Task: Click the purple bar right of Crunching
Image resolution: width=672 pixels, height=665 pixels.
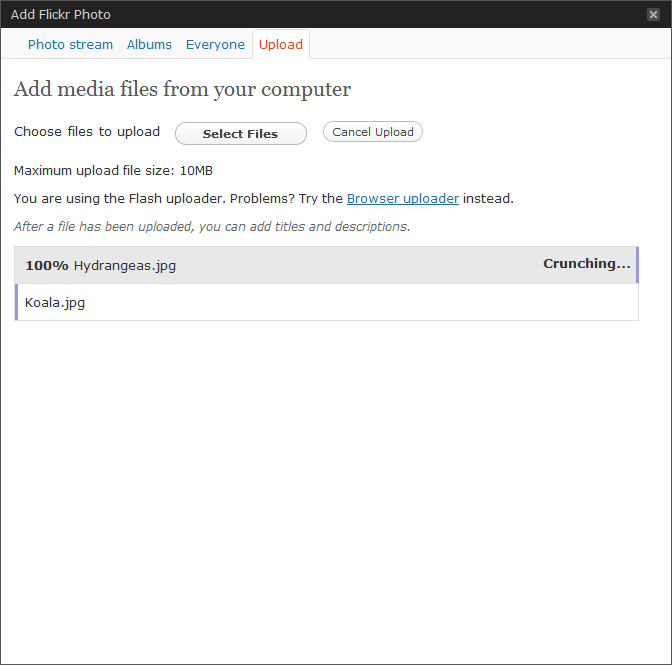Action: click(637, 265)
